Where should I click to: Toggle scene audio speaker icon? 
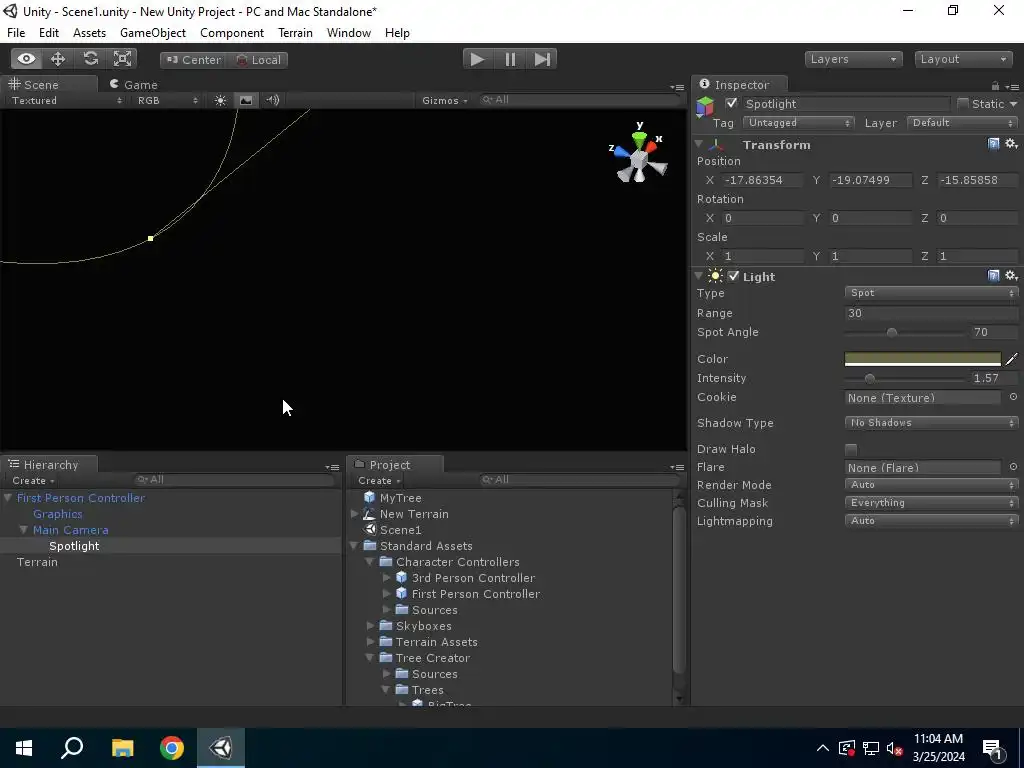(x=273, y=100)
